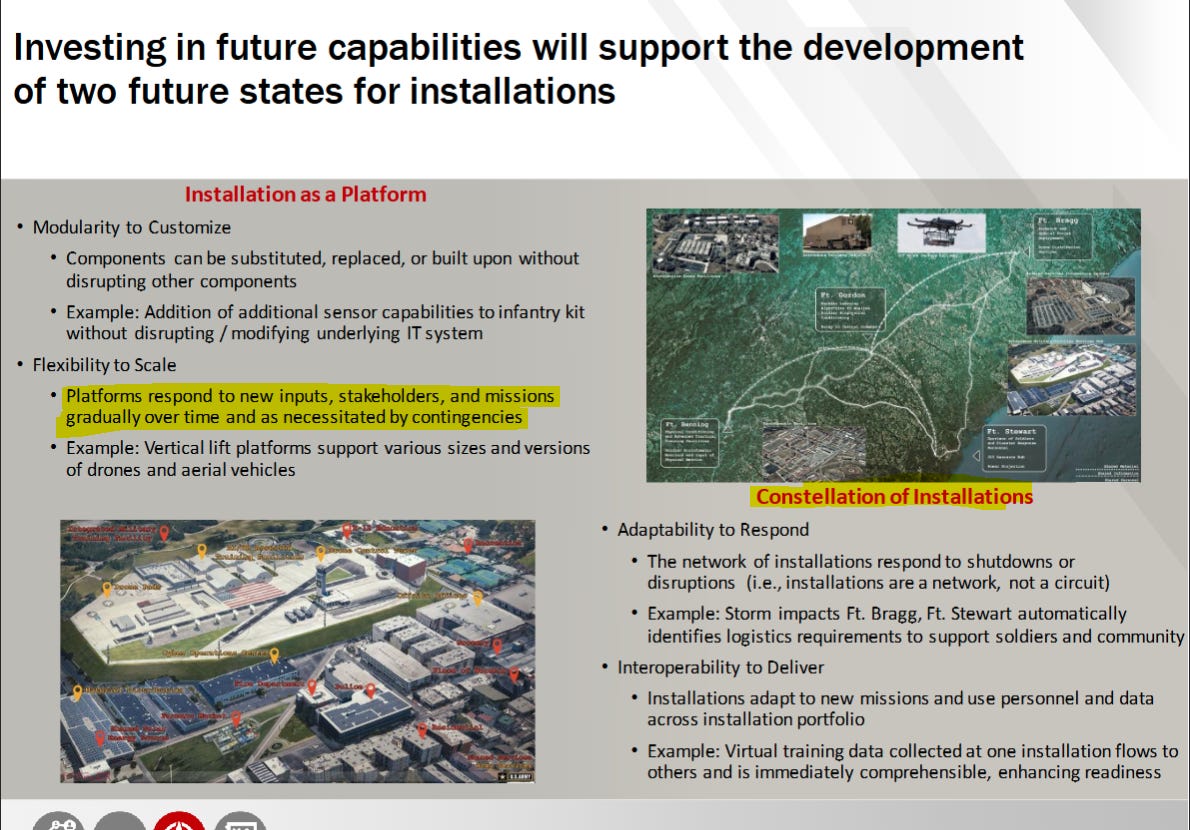Click the red pin beside Integrated Military Training Facility
The image size is (1190, 830).
pyautogui.click(x=164, y=533)
